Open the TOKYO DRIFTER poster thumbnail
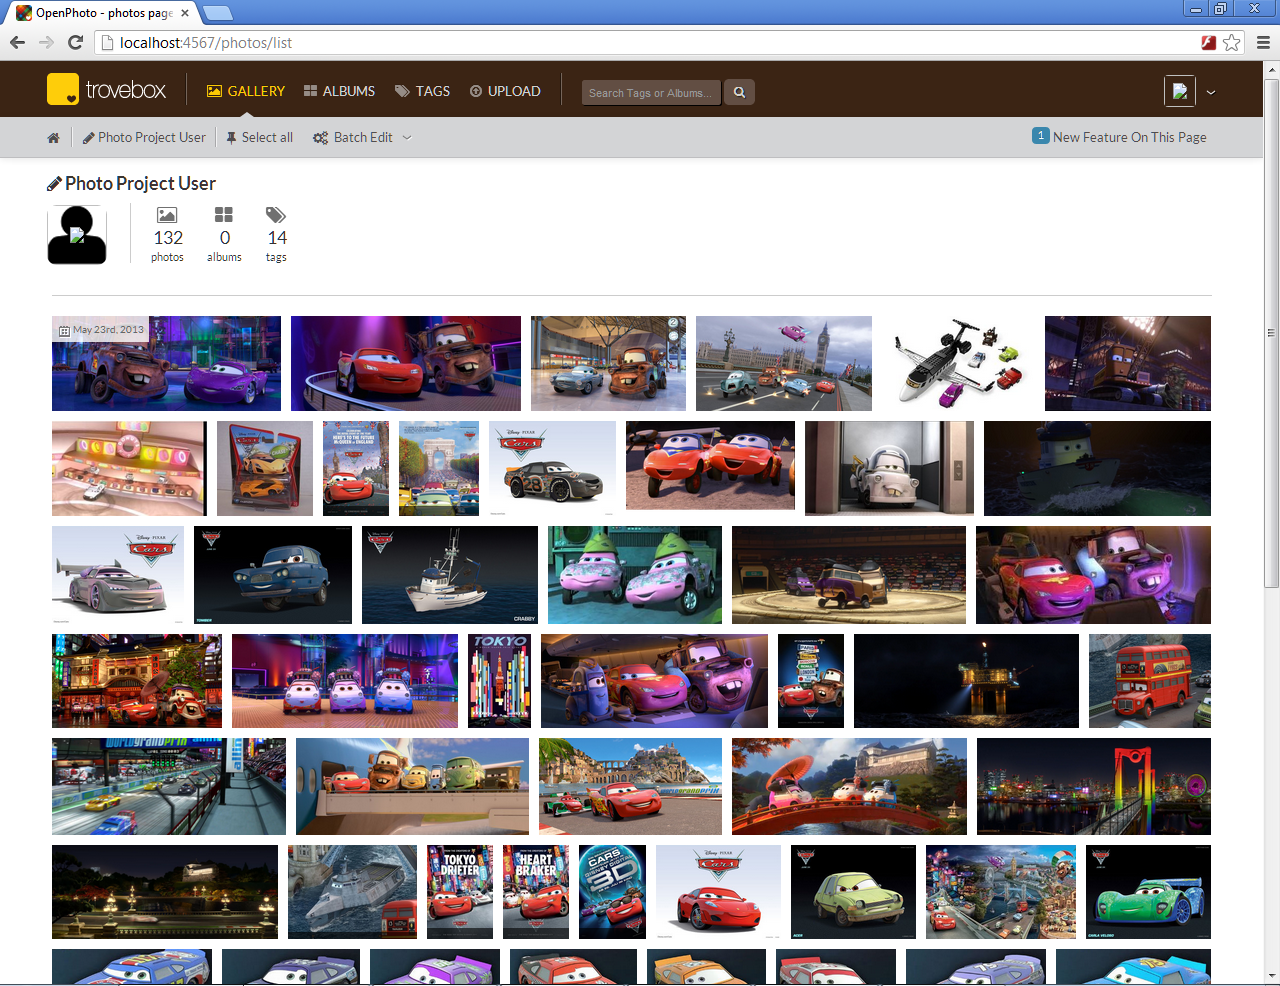Image resolution: width=1280 pixels, height=986 pixels. click(x=460, y=892)
